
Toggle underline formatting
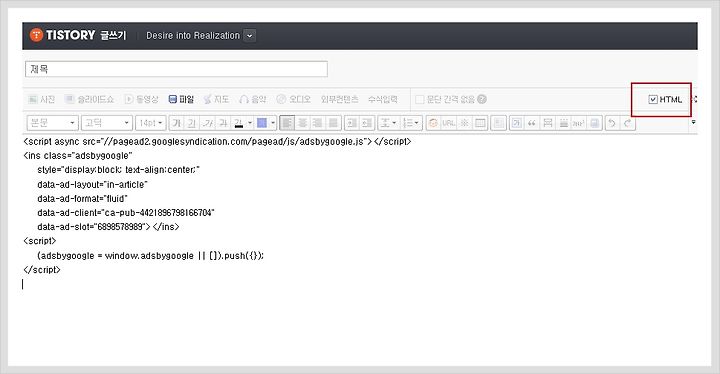(191, 123)
